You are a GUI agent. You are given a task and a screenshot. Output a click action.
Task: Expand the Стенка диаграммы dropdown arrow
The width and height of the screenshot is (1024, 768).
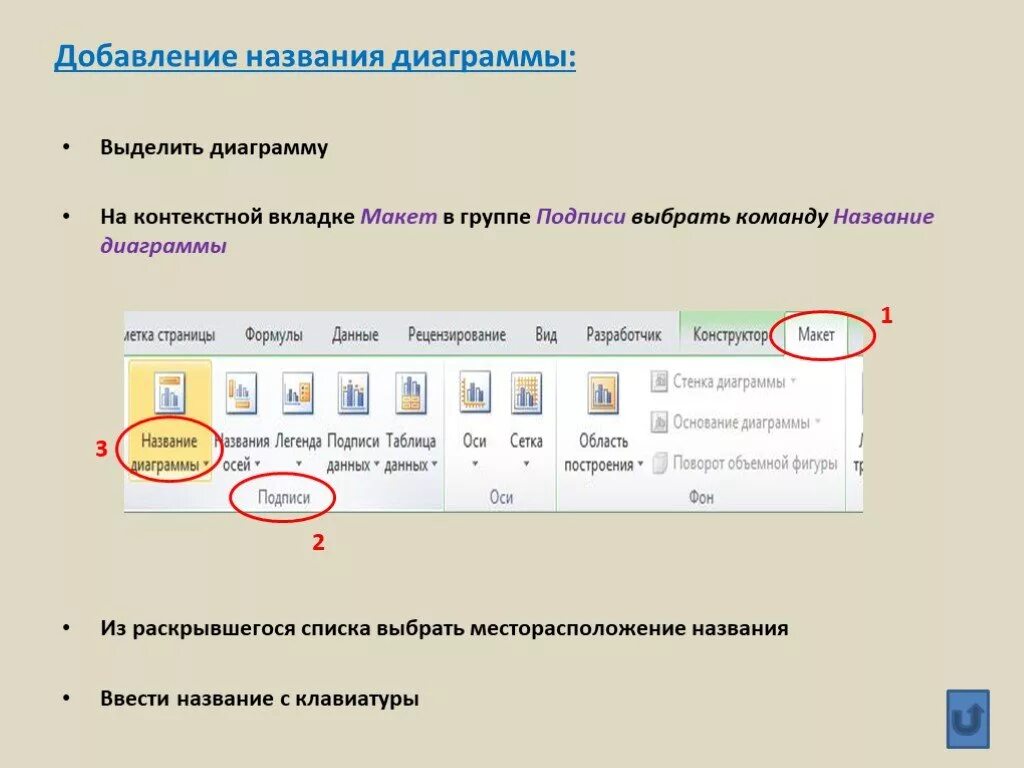[x=793, y=381]
